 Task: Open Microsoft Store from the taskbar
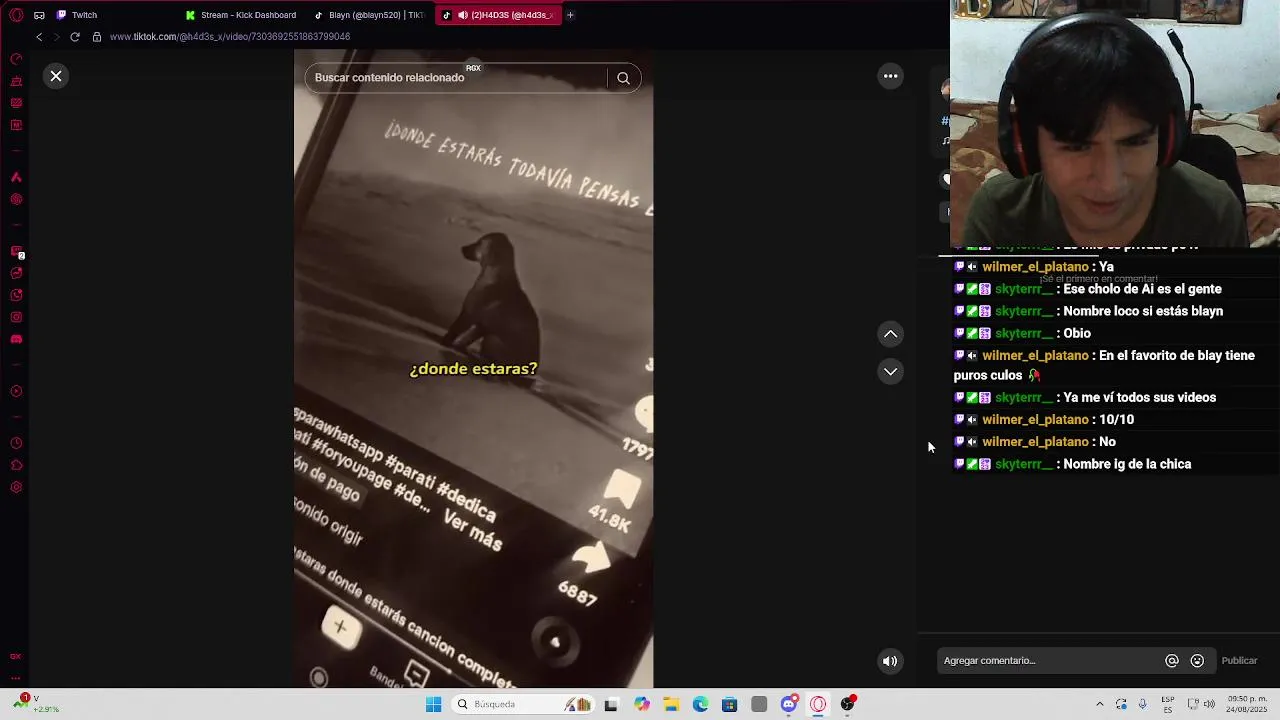[x=729, y=704]
